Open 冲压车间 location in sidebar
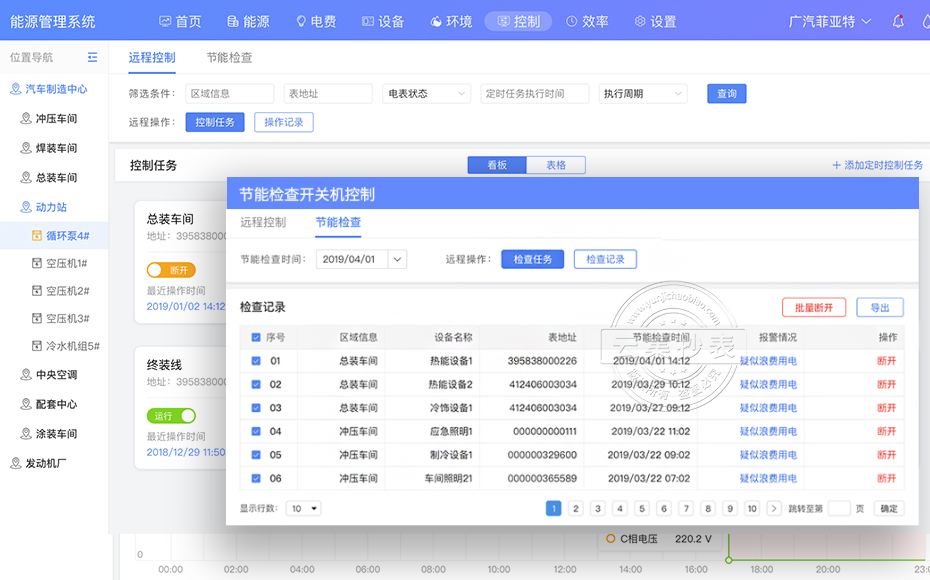The width and height of the screenshot is (930, 580). 56,119
